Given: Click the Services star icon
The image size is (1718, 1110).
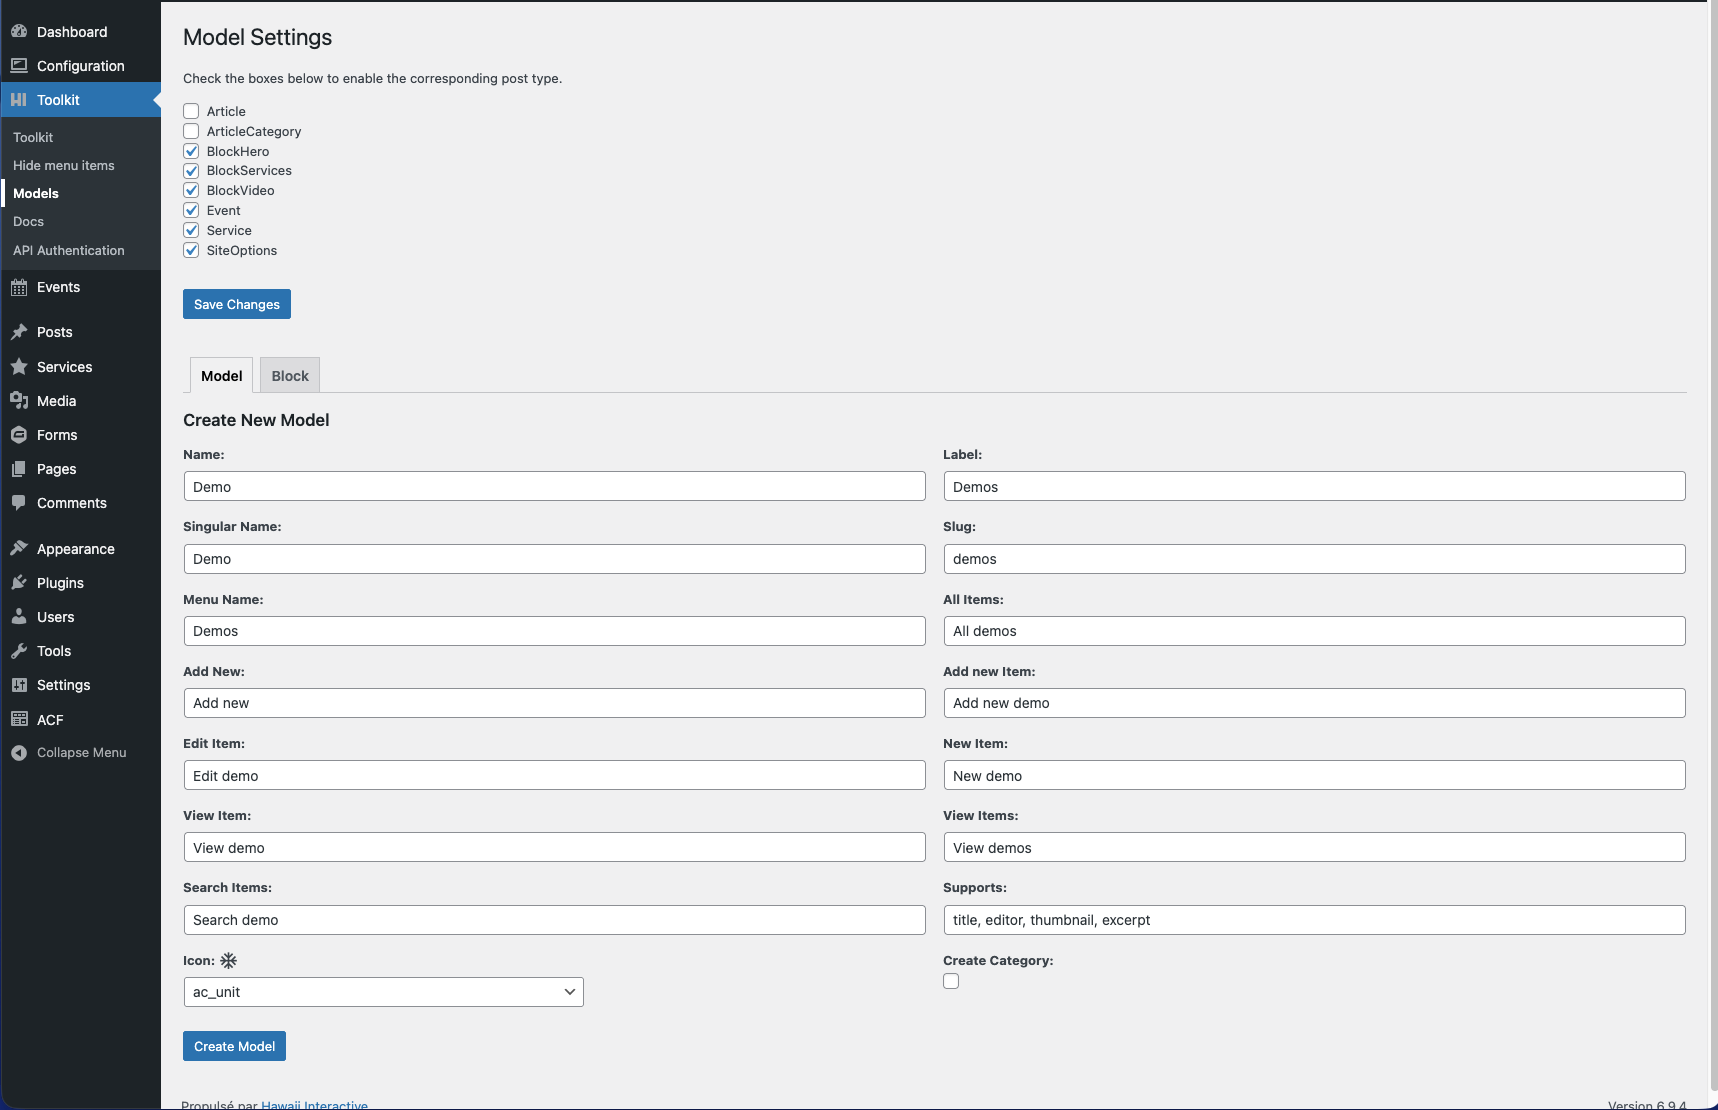Looking at the screenshot, I should (19, 367).
